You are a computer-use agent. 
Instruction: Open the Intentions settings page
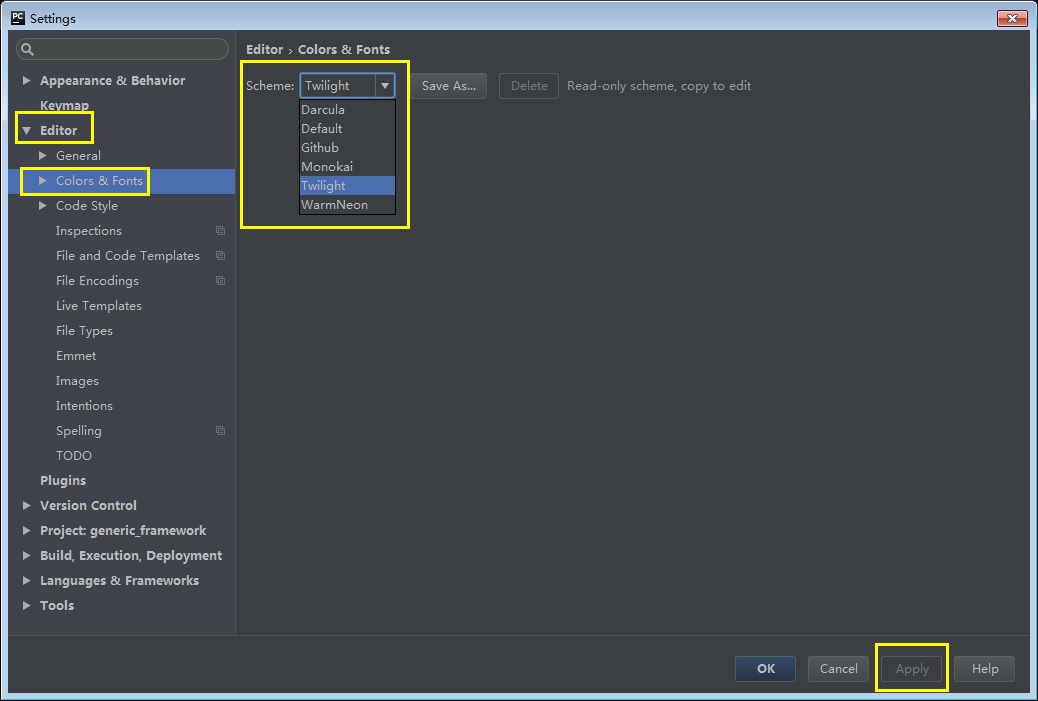84,406
